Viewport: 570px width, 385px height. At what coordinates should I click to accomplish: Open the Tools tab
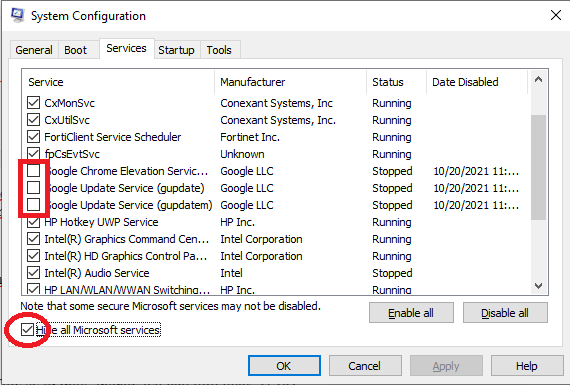click(219, 50)
